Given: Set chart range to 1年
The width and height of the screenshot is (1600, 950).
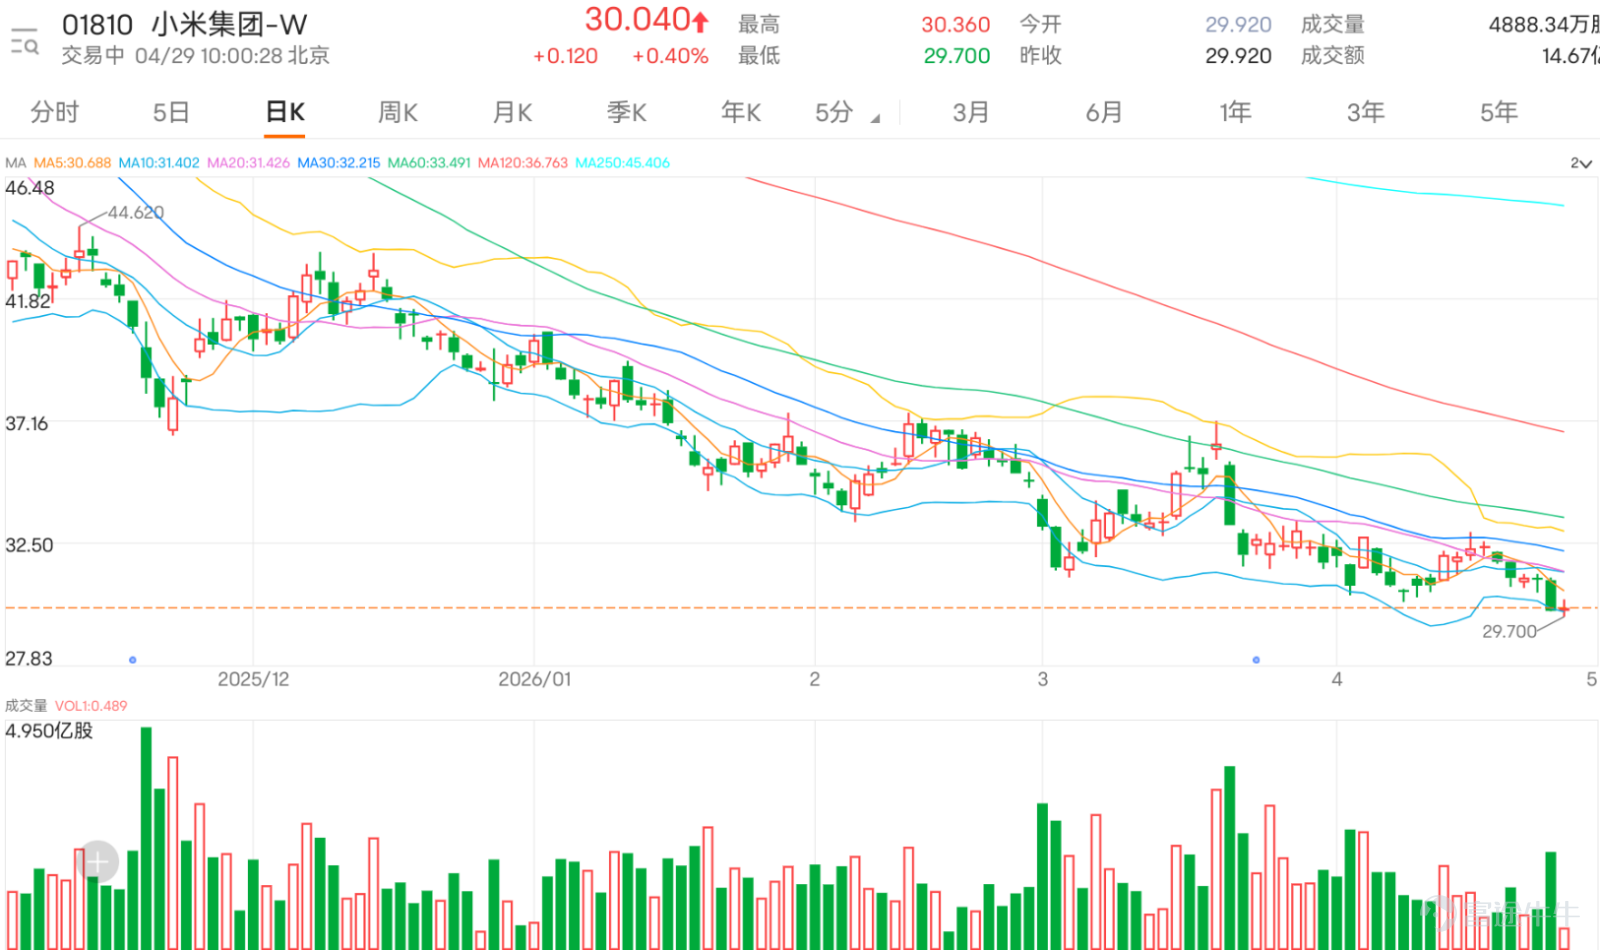Looking at the screenshot, I should coord(1235,112).
